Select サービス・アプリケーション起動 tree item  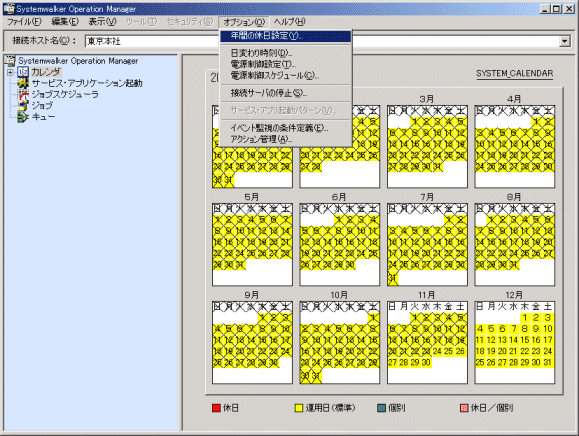87,83
